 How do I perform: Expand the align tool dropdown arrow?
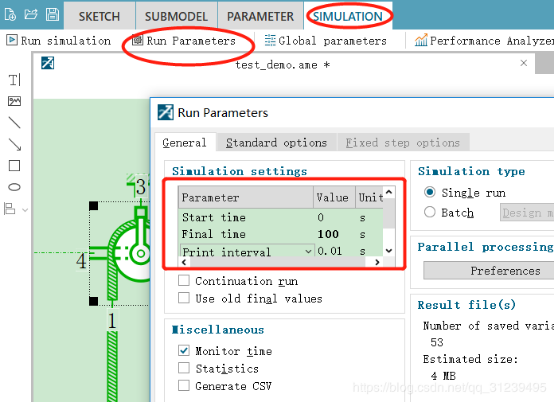tap(25, 210)
